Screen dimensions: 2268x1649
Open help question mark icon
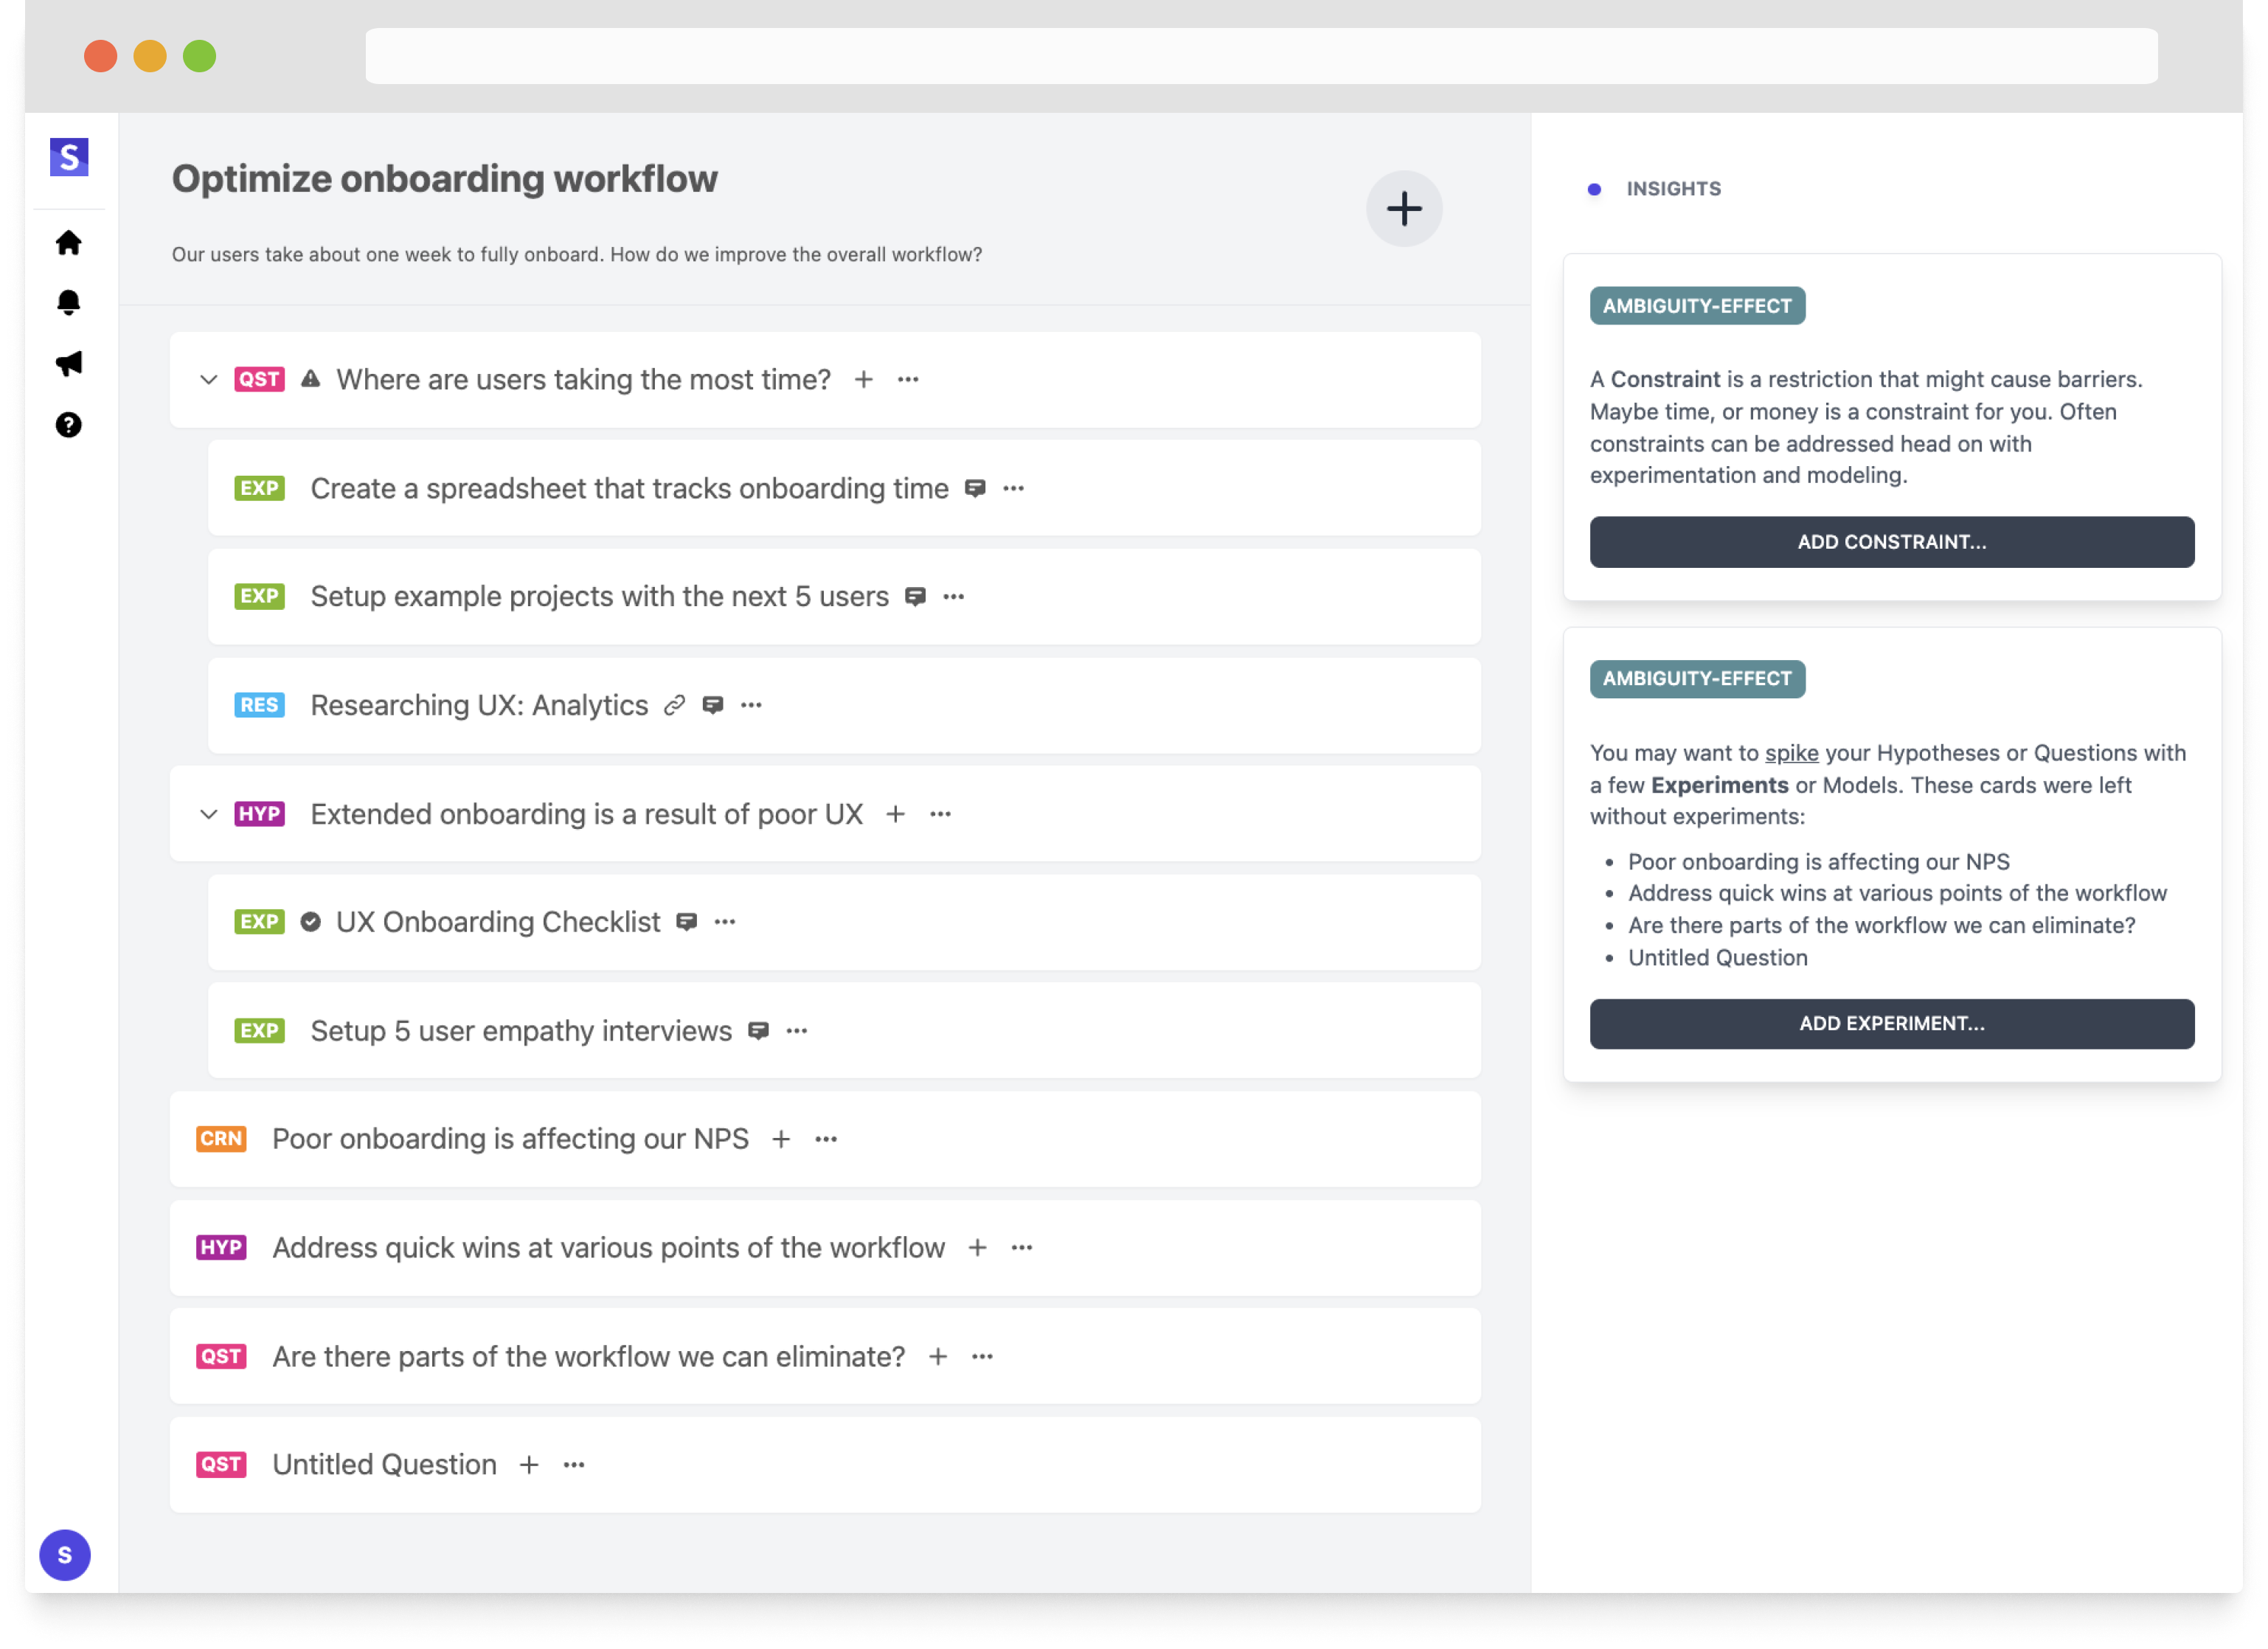click(x=69, y=425)
